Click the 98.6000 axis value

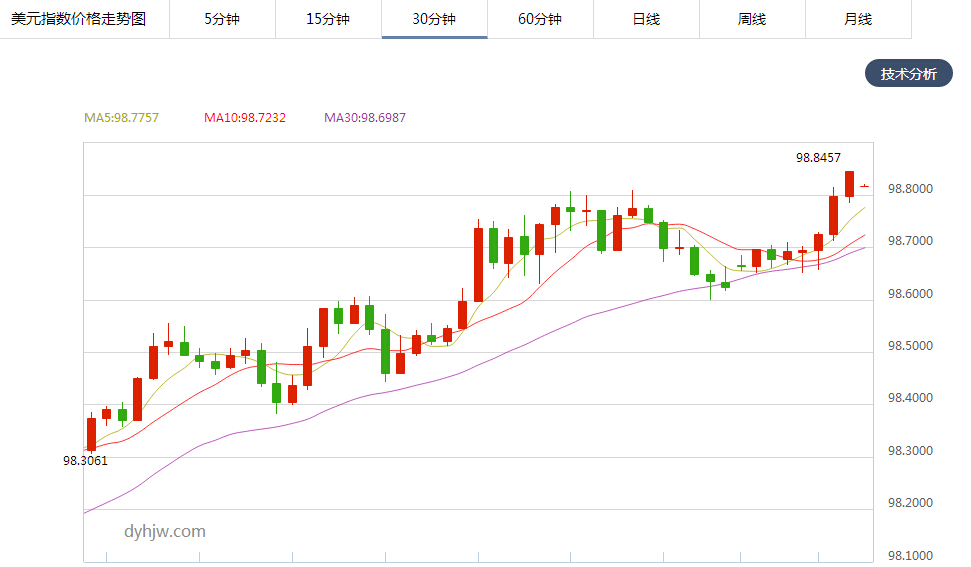tap(910, 293)
